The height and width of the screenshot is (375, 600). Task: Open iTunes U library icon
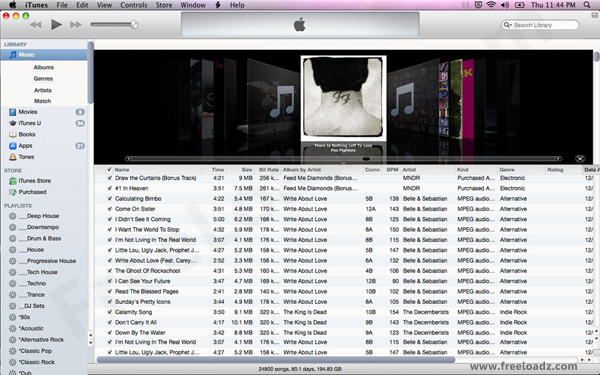13,123
